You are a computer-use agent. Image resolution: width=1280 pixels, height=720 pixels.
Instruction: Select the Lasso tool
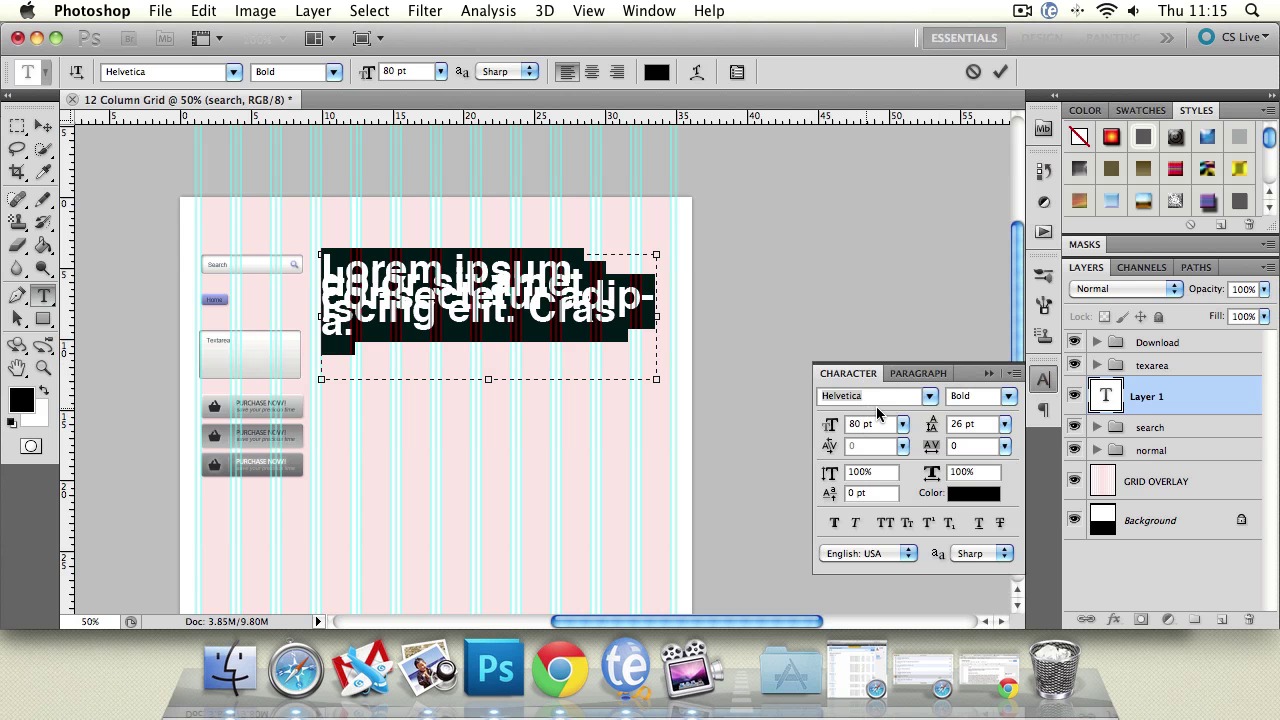click(17, 149)
